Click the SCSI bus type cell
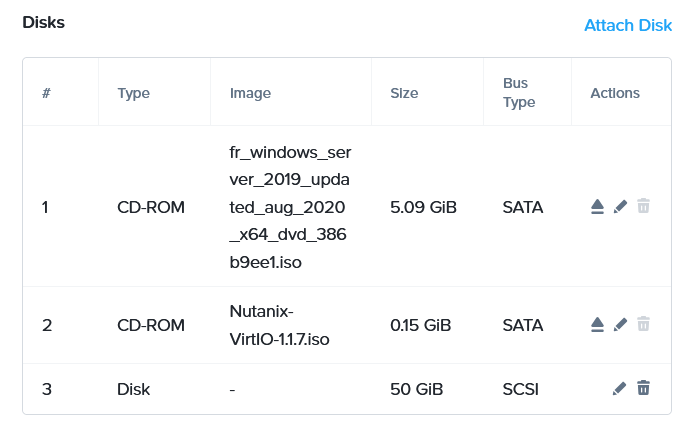This screenshot has width=693, height=424. [x=520, y=388]
